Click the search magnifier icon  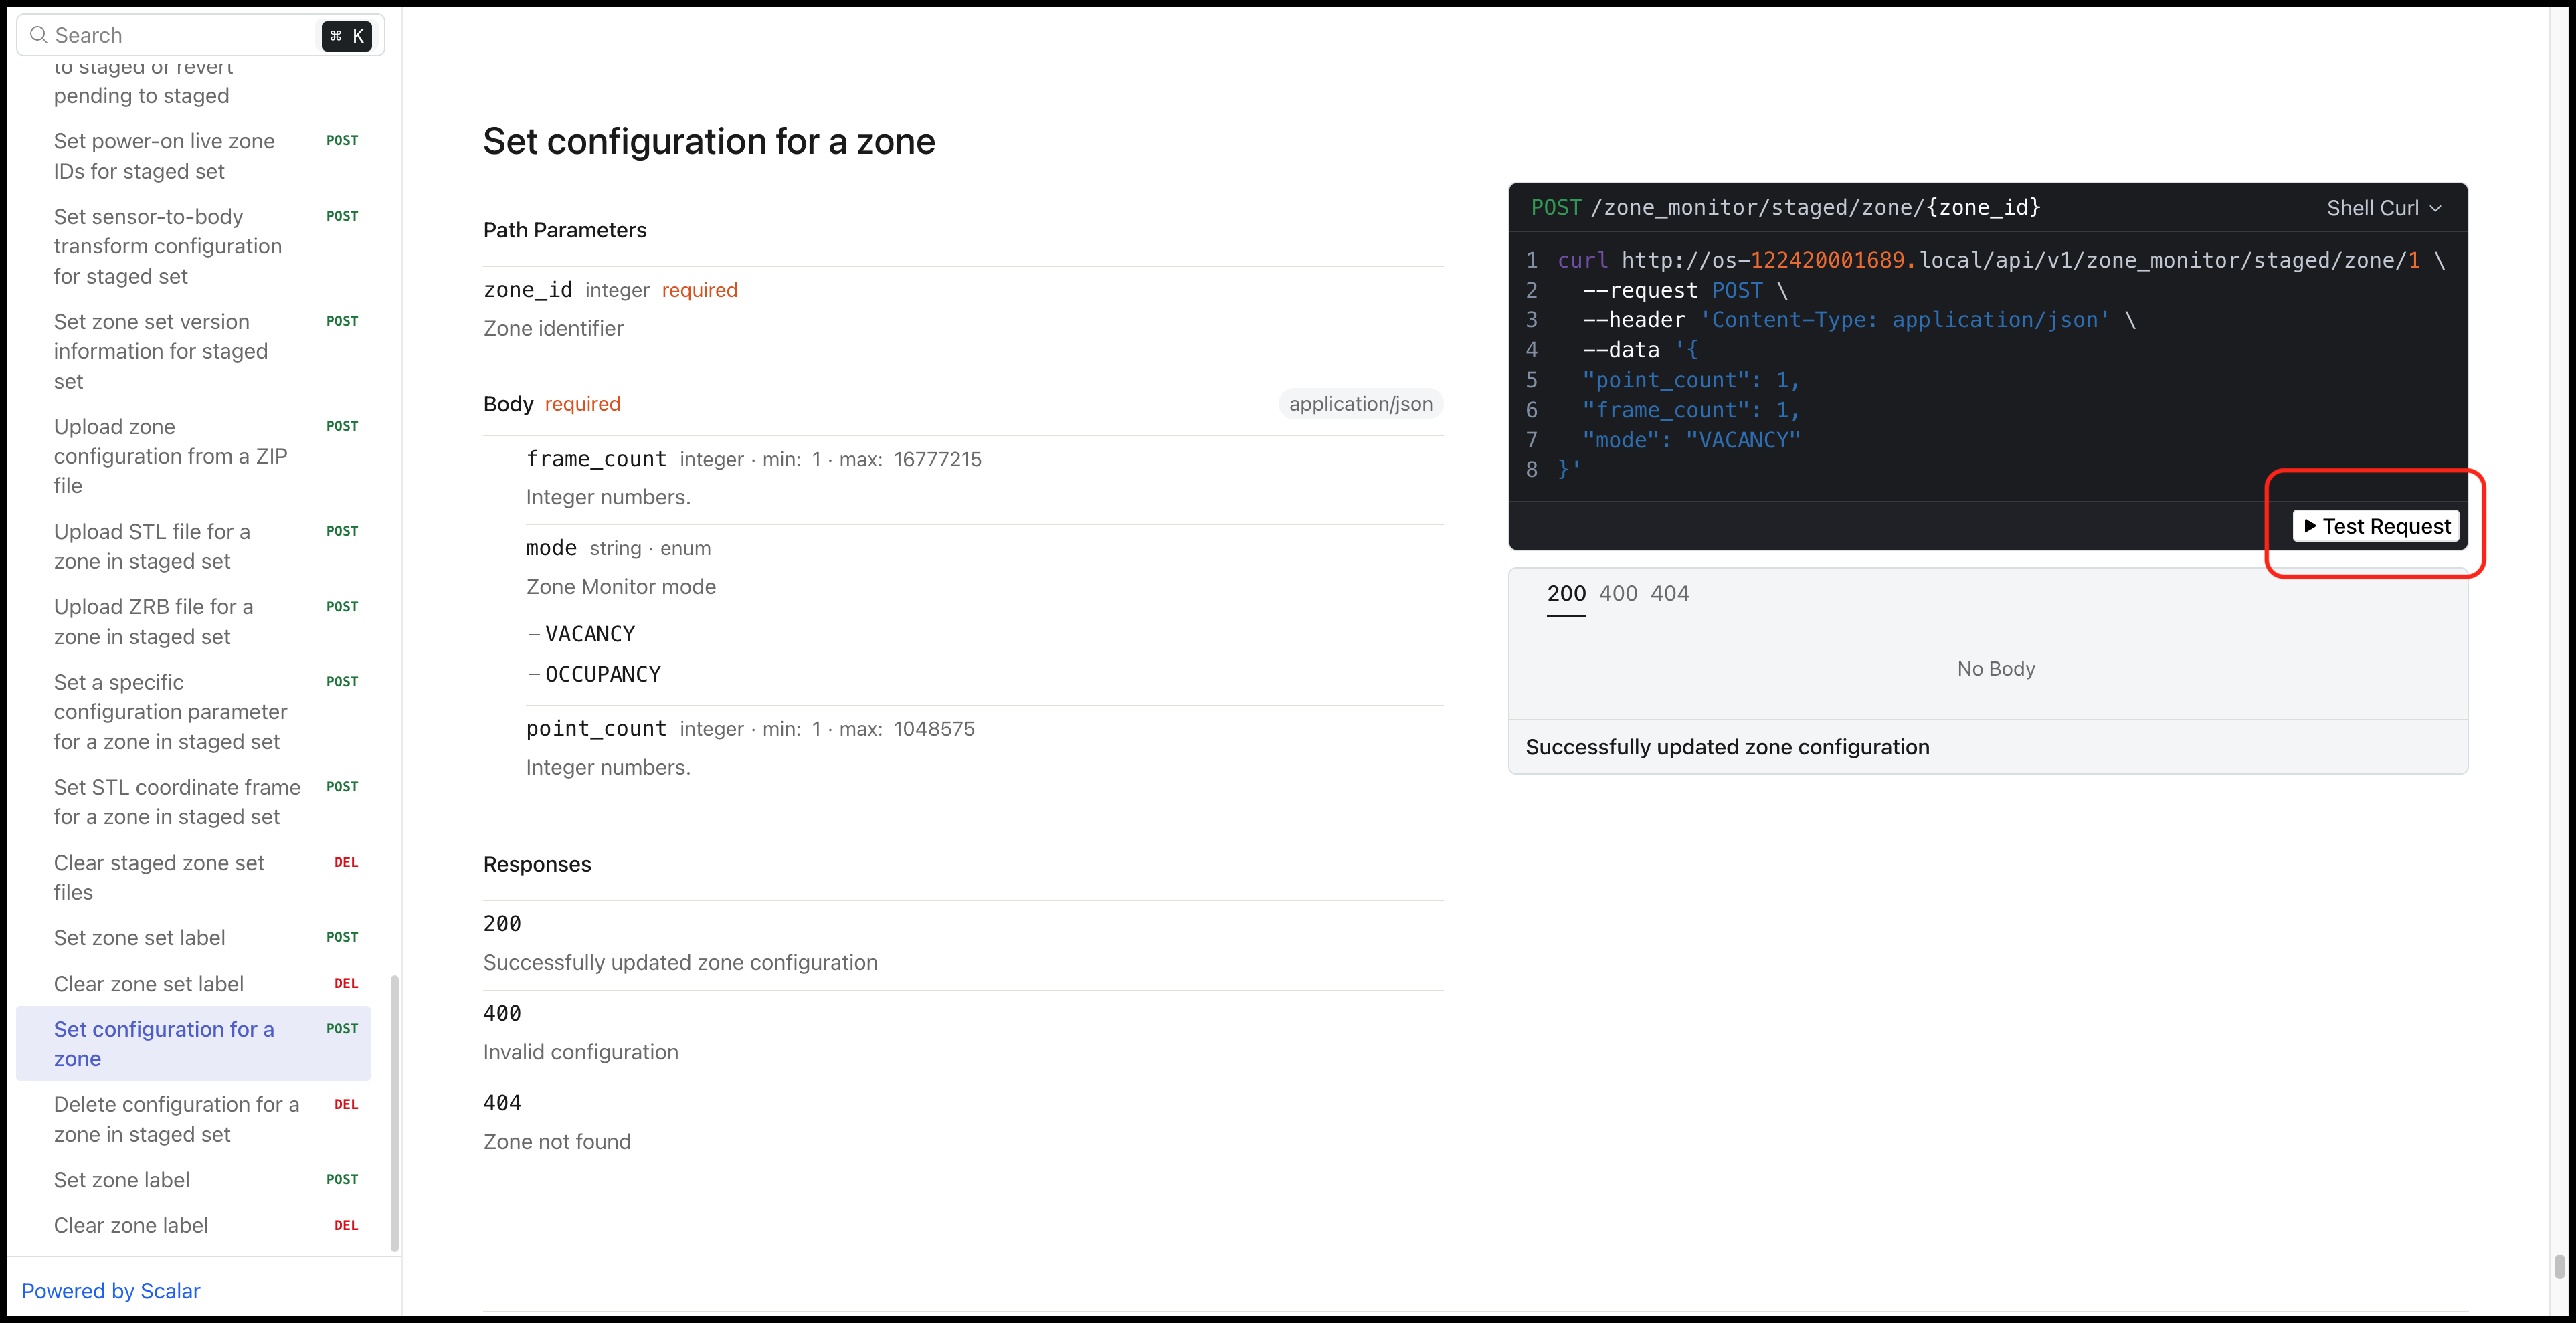tap(39, 35)
